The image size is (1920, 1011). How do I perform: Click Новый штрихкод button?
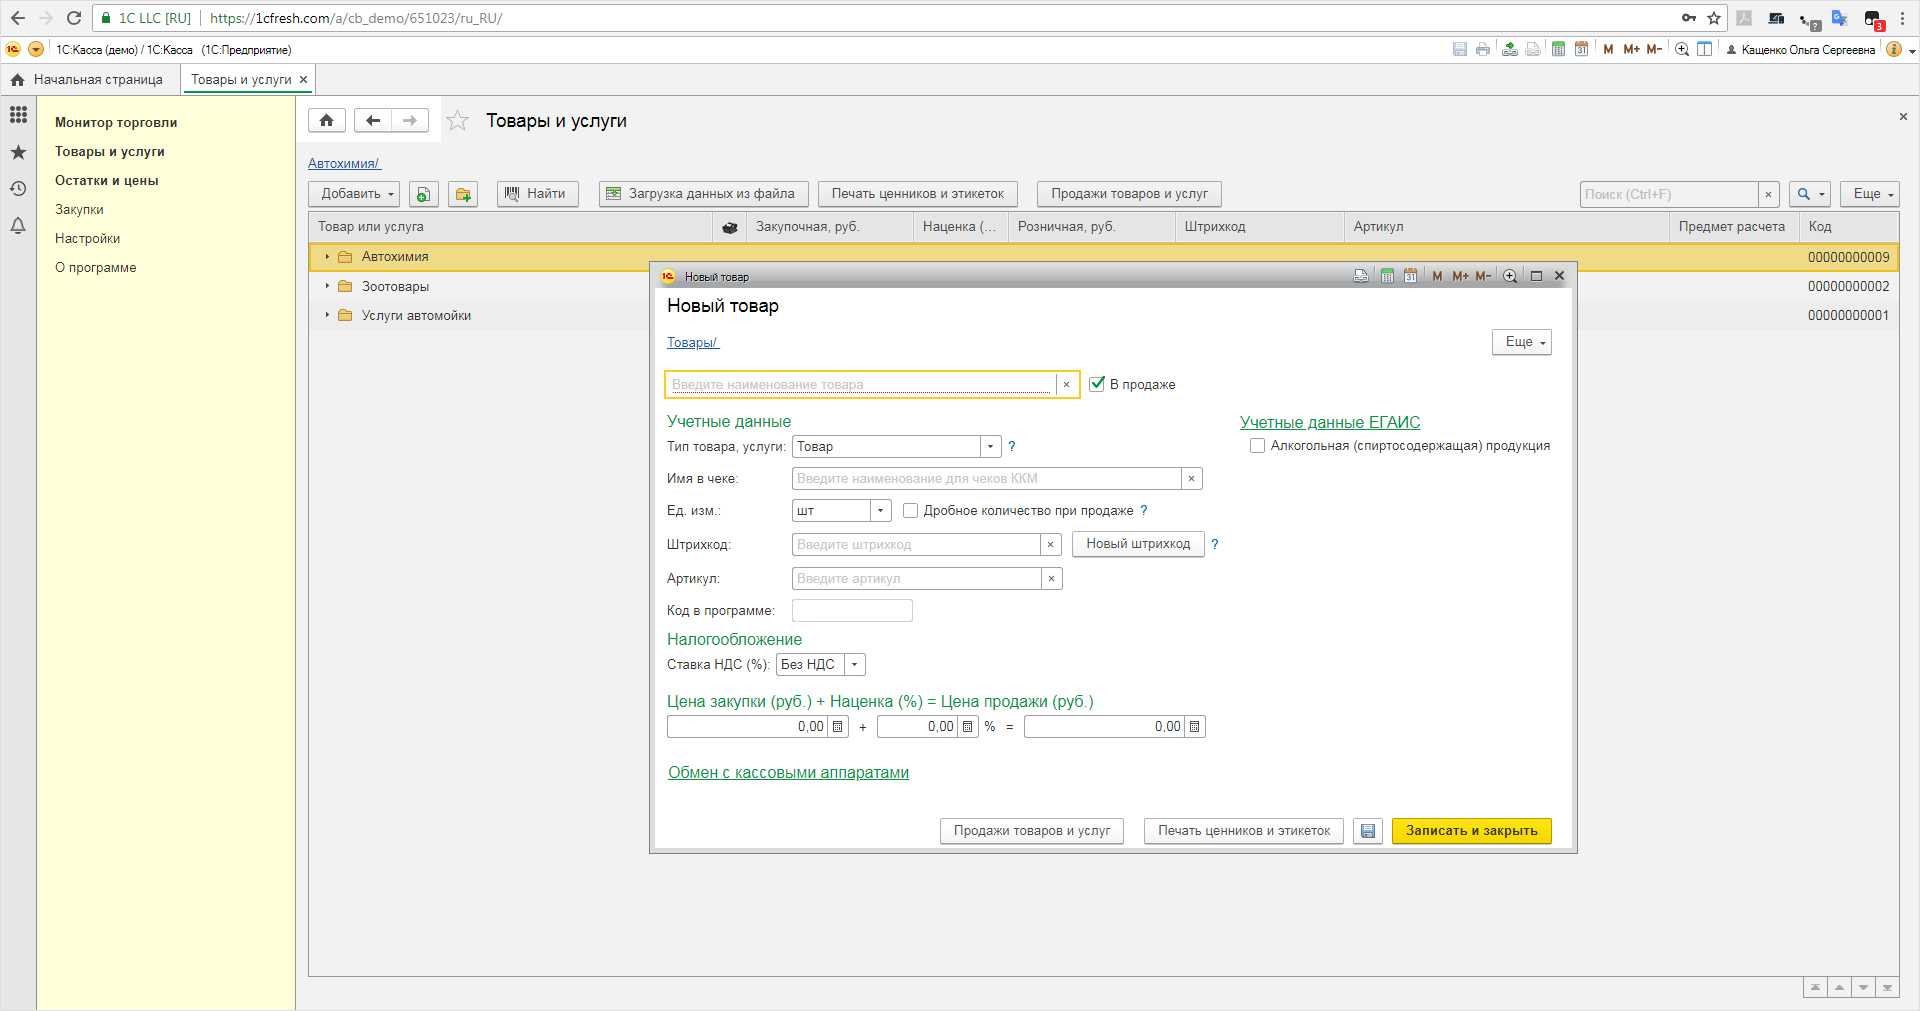1138,544
